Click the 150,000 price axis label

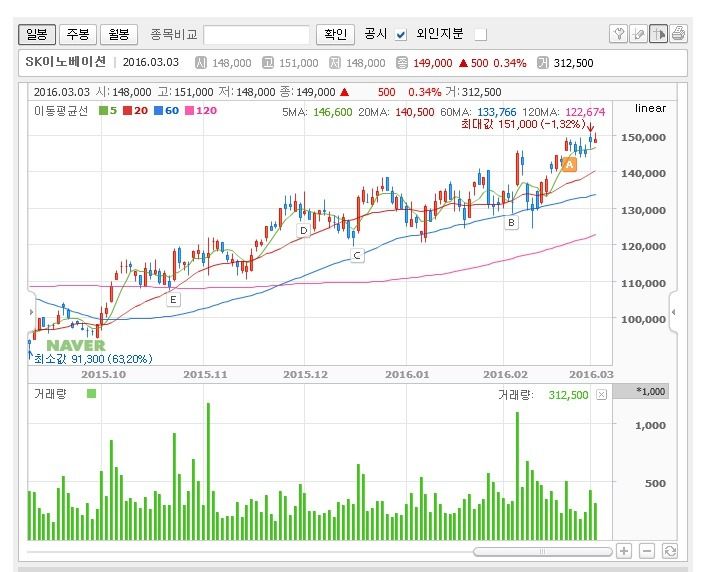pos(643,137)
